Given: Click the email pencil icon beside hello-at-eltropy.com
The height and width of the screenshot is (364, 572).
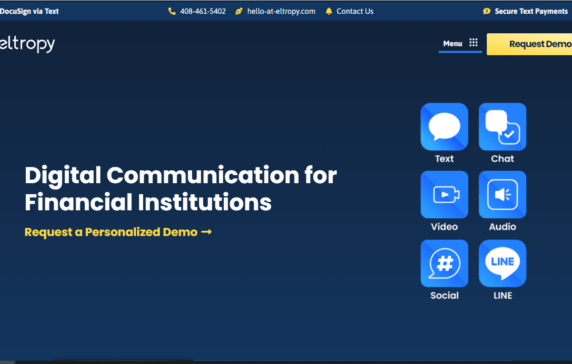Looking at the screenshot, I should click(x=239, y=11).
